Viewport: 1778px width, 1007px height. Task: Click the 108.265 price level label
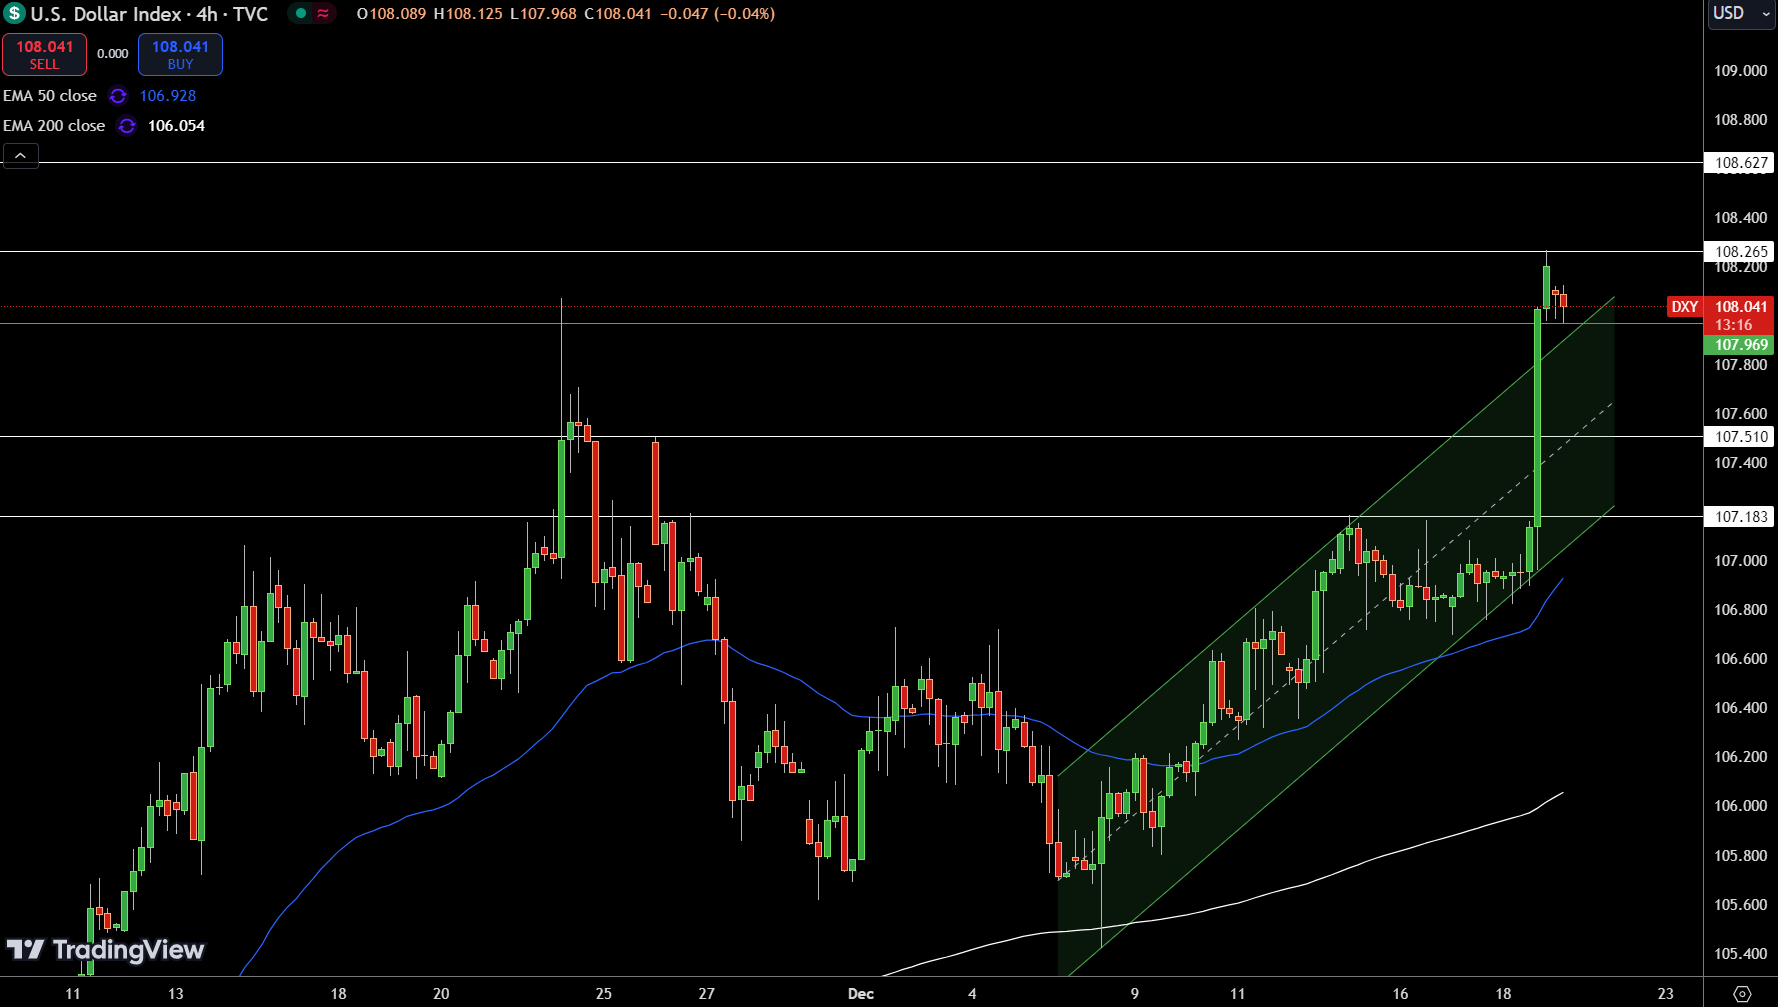pyautogui.click(x=1739, y=252)
